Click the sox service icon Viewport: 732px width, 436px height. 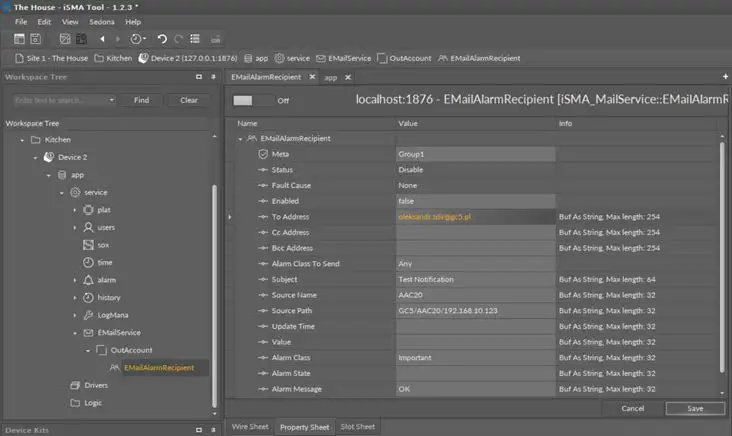89,245
